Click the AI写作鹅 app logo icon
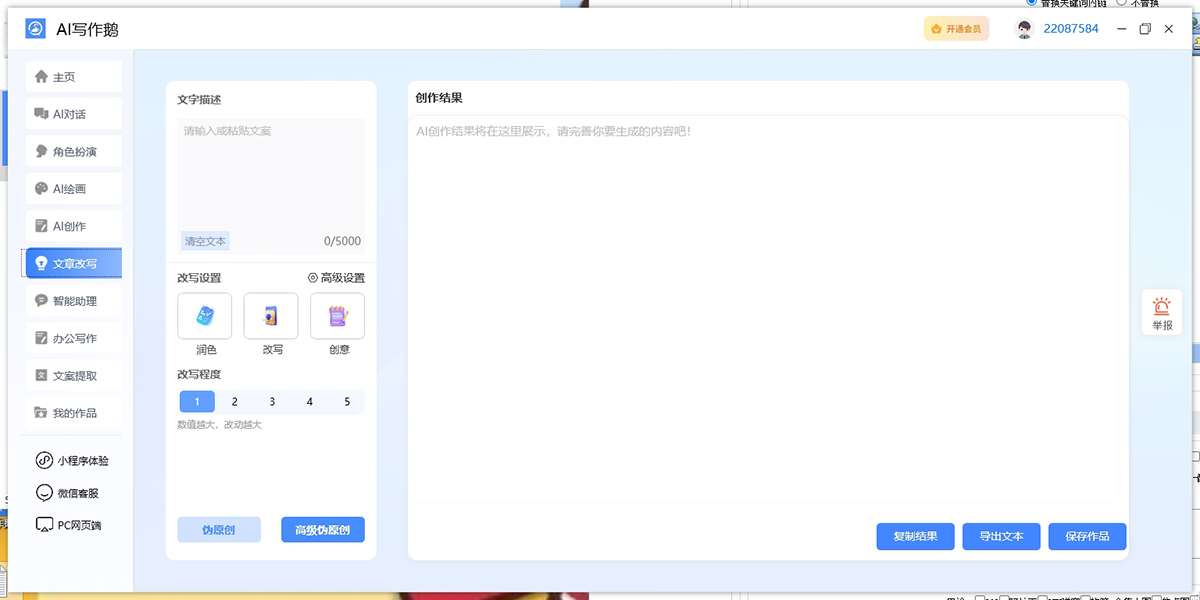 point(35,29)
